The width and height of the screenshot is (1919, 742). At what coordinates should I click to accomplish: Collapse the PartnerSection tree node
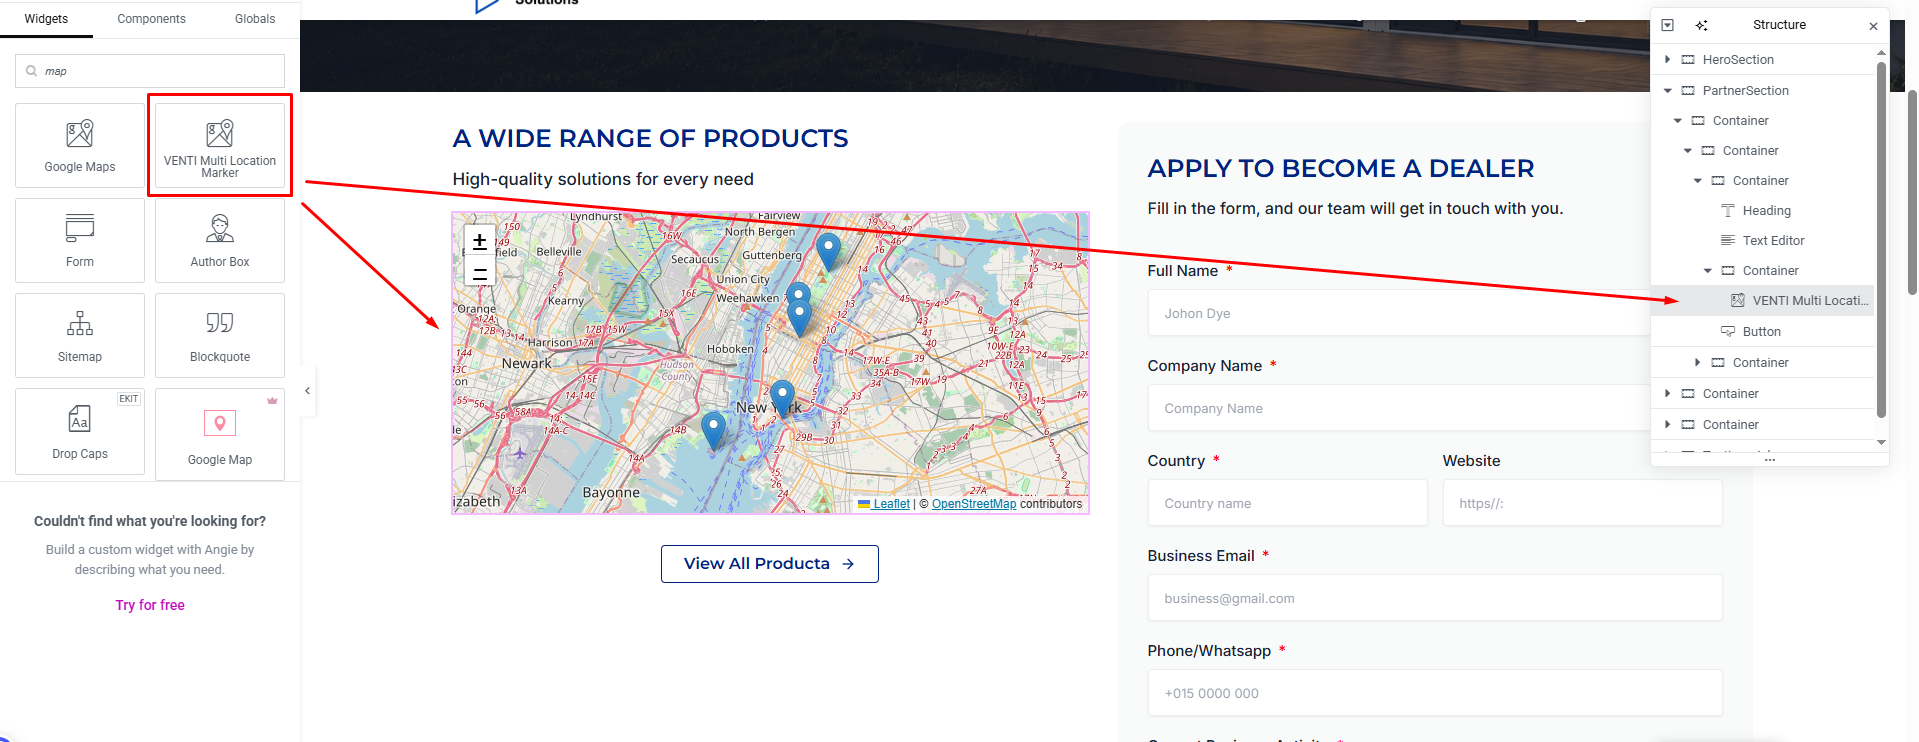point(1667,91)
